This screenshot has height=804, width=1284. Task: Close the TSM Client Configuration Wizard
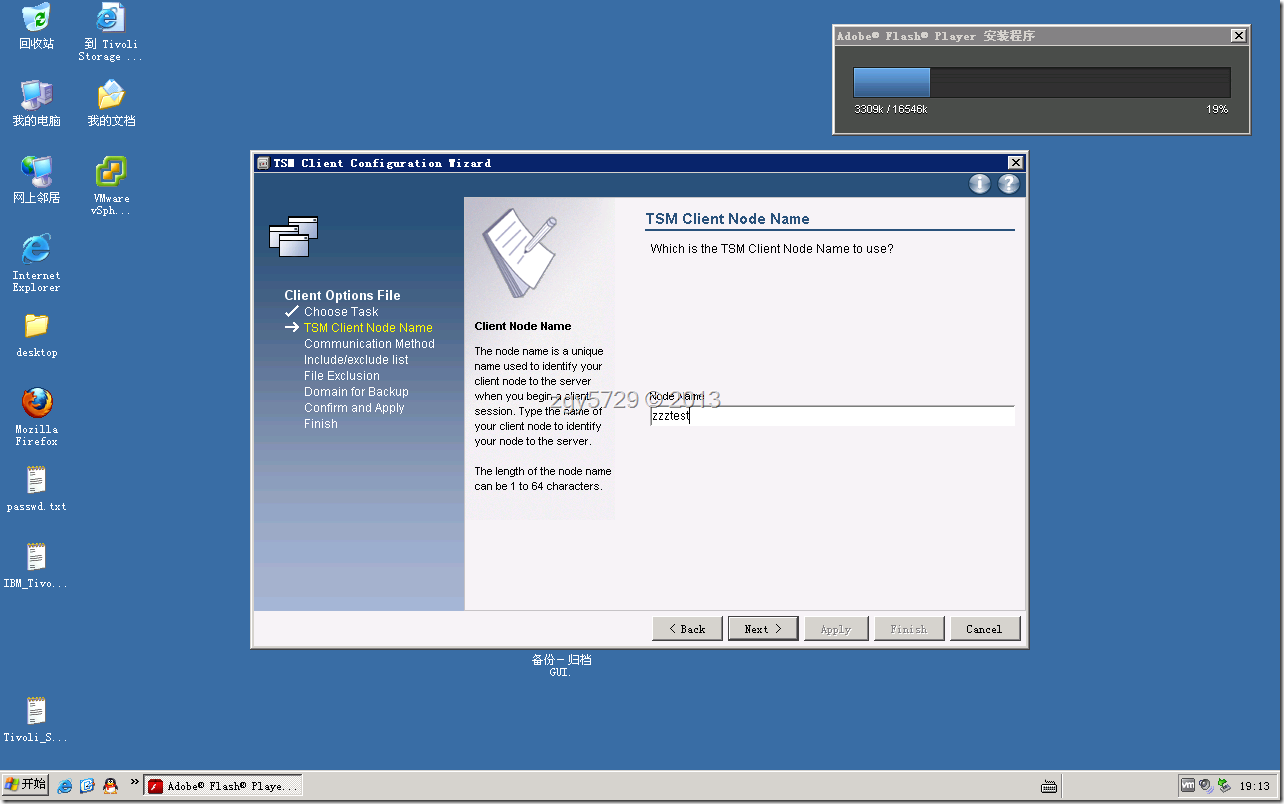click(x=1015, y=163)
